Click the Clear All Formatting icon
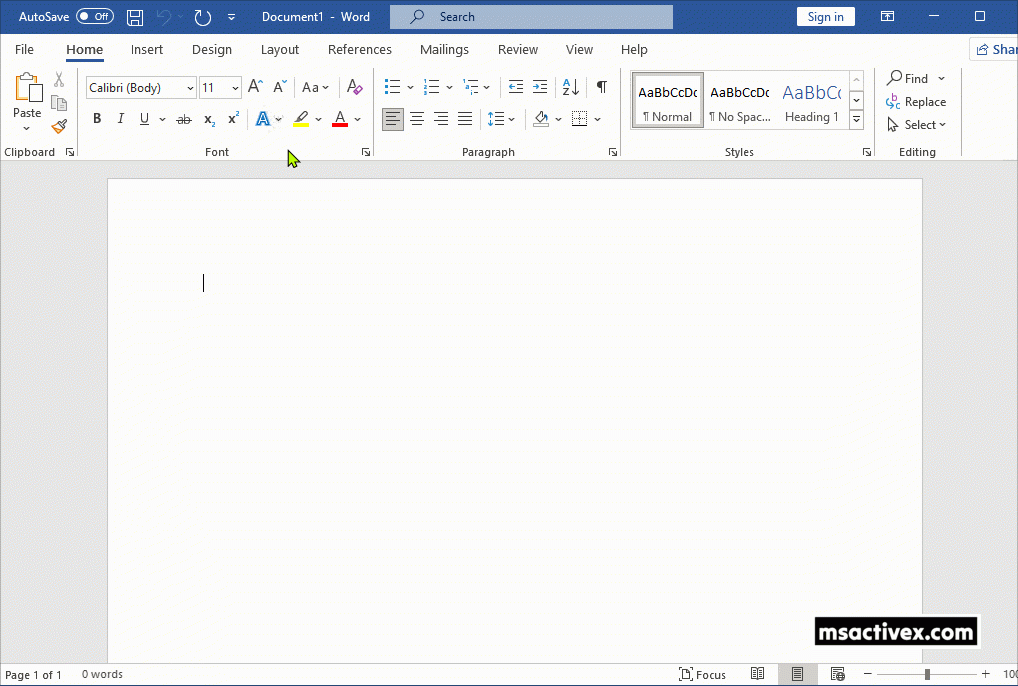Screen dimensions: 1018x686 [x=354, y=88]
